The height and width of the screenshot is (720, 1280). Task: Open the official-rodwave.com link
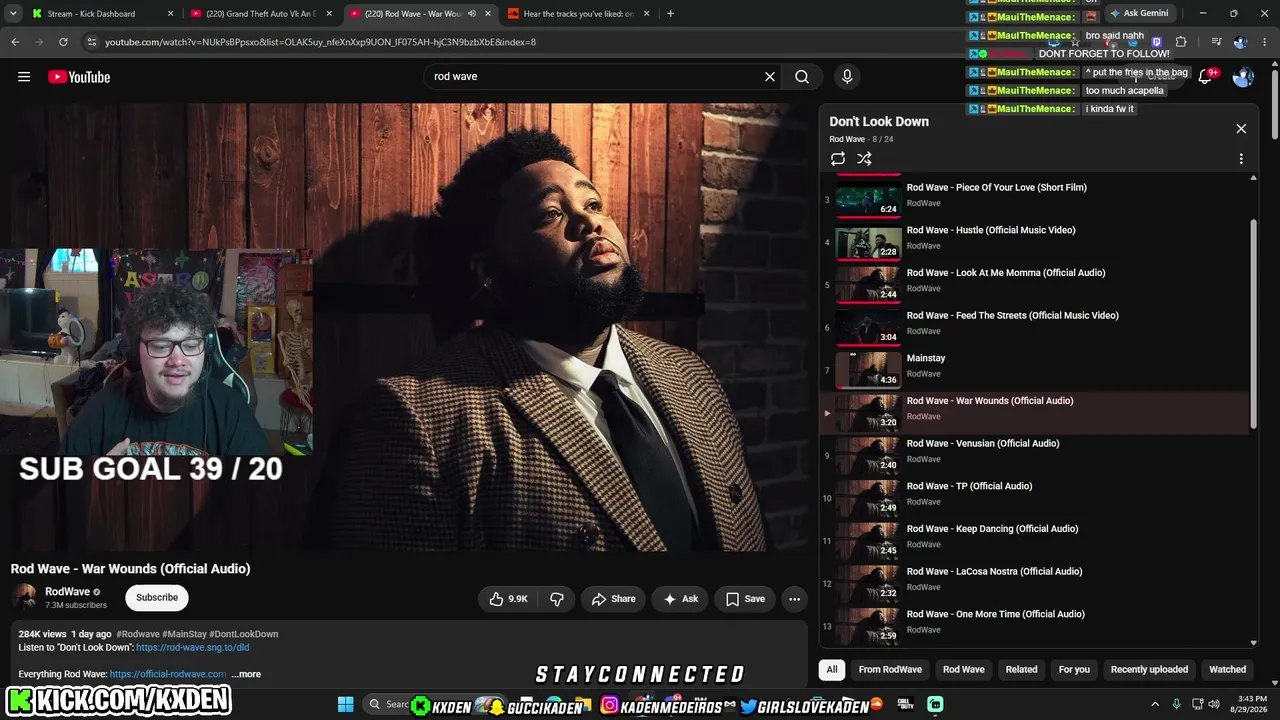tap(168, 674)
